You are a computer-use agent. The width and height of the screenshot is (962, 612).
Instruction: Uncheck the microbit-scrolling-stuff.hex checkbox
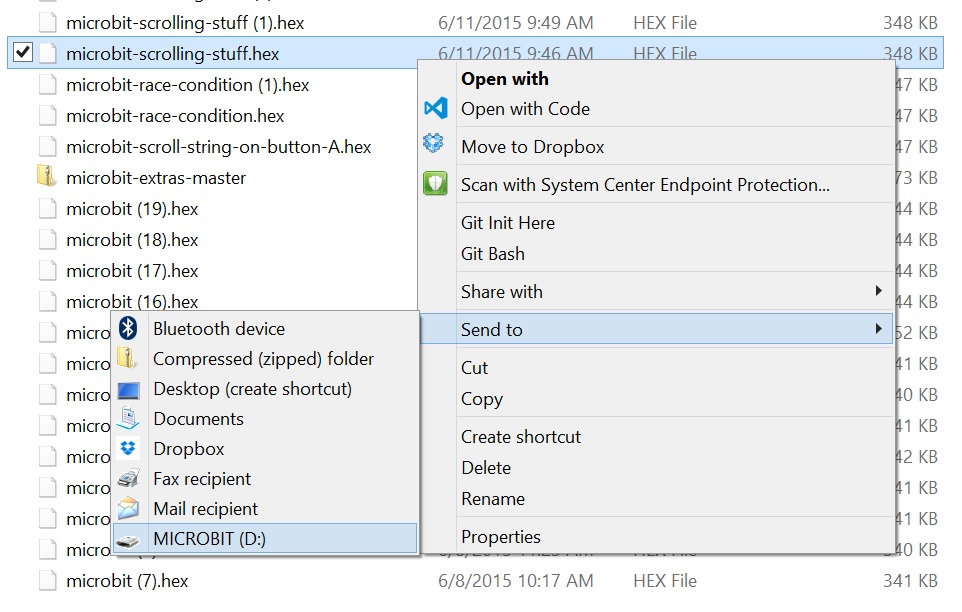pos(24,53)
